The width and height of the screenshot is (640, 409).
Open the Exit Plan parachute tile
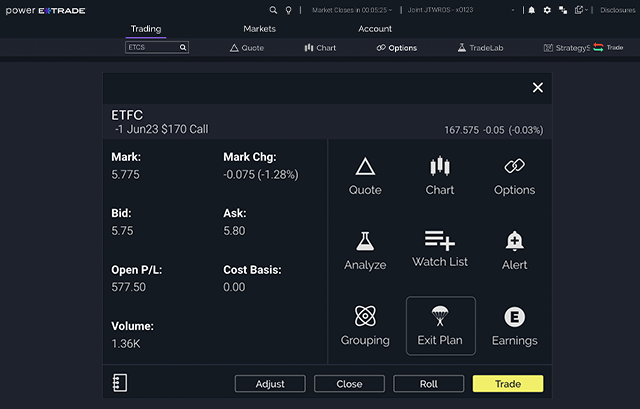(x=440, y=326)
